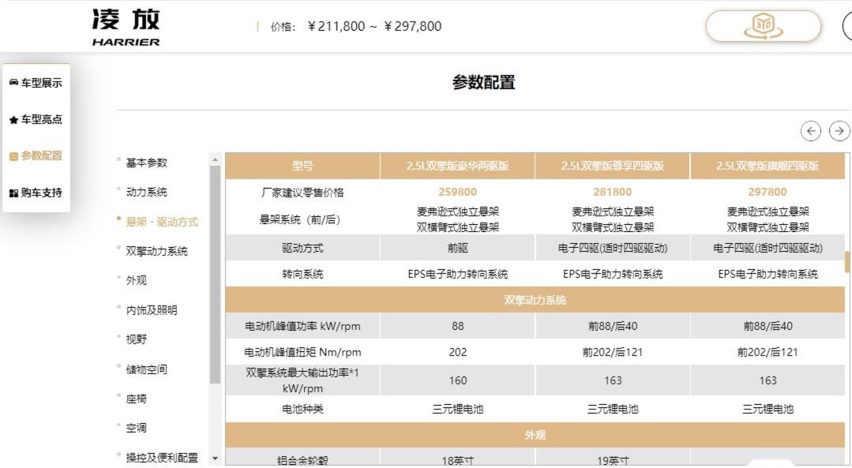Select 参数配置 in the side menu

coord(41,156)
